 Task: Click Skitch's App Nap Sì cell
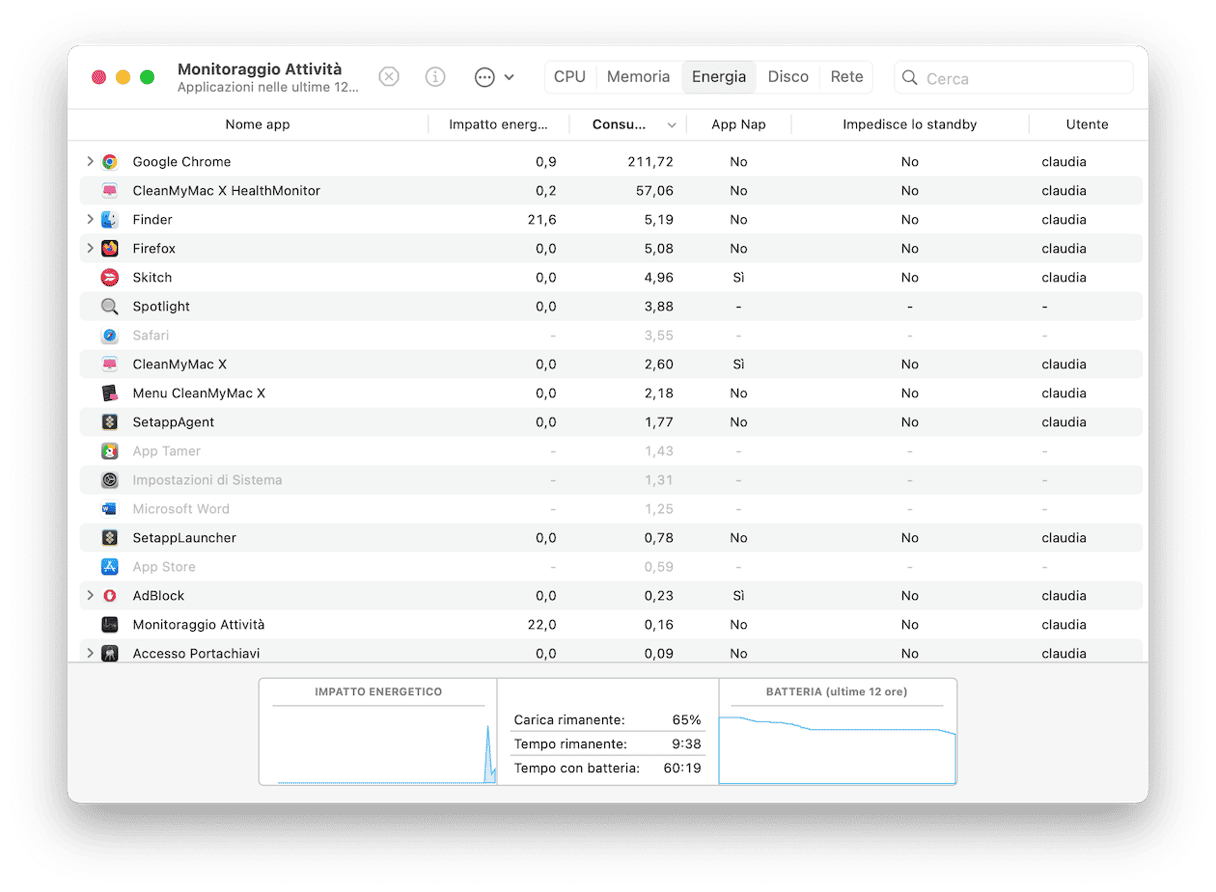(x=738, y=278)
